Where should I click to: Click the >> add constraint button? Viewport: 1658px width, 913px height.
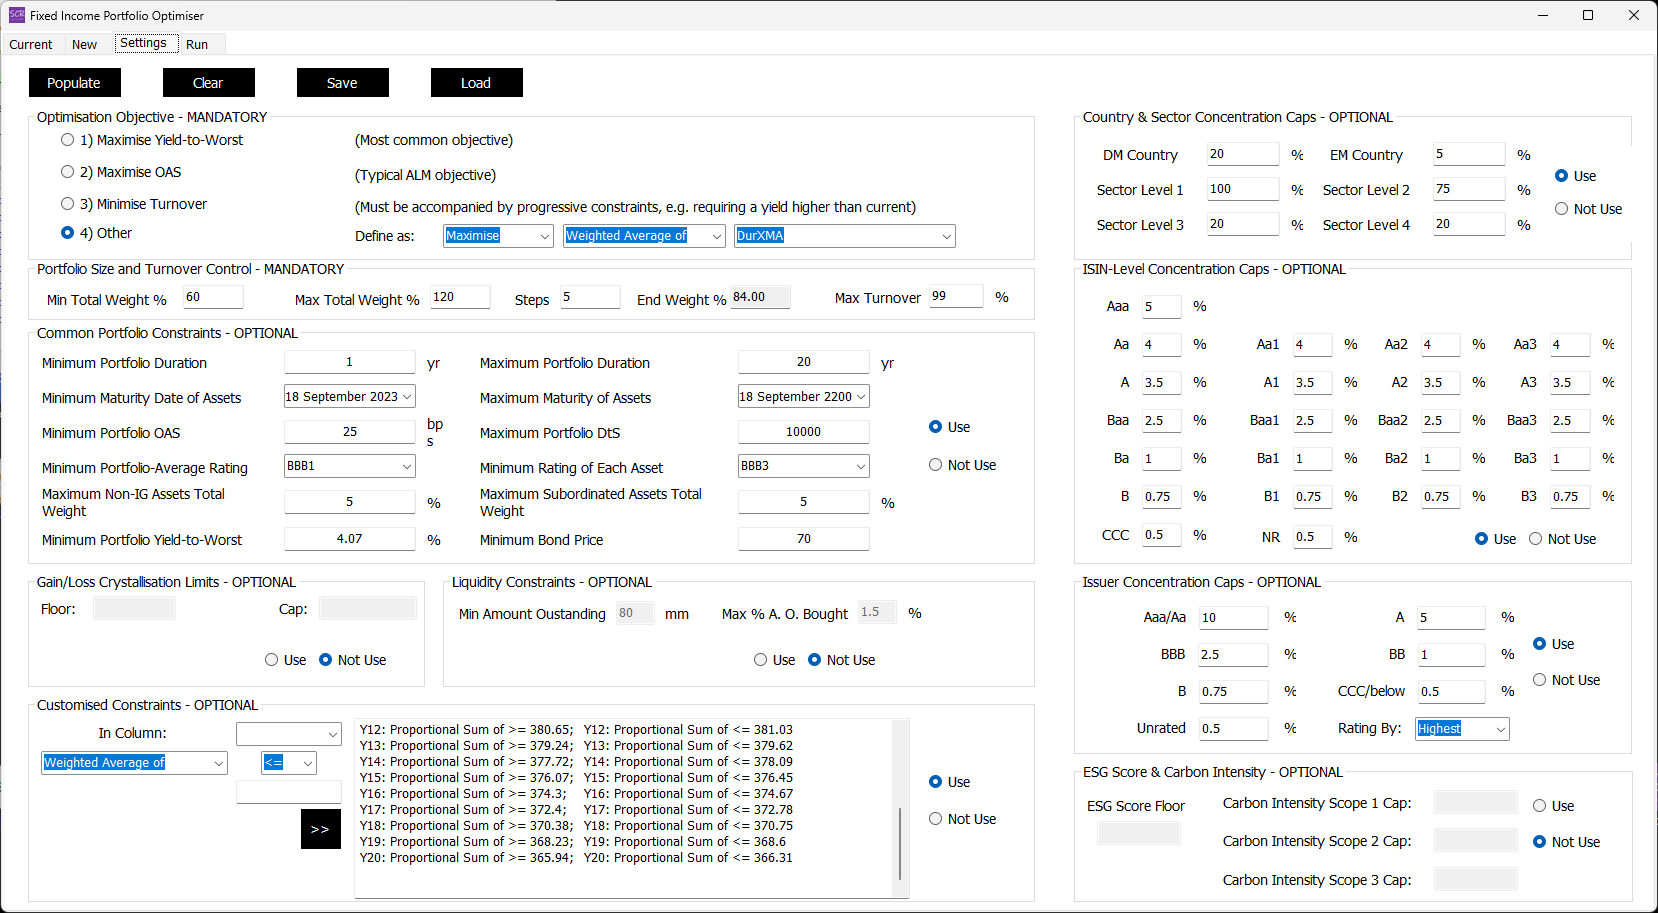pyautogui.click(x=320, y=829)
